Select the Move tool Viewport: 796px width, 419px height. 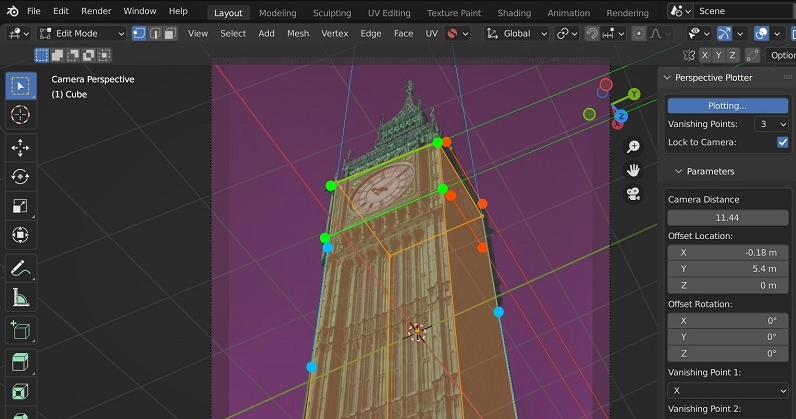pyautogui.click(x=21, y=148)
